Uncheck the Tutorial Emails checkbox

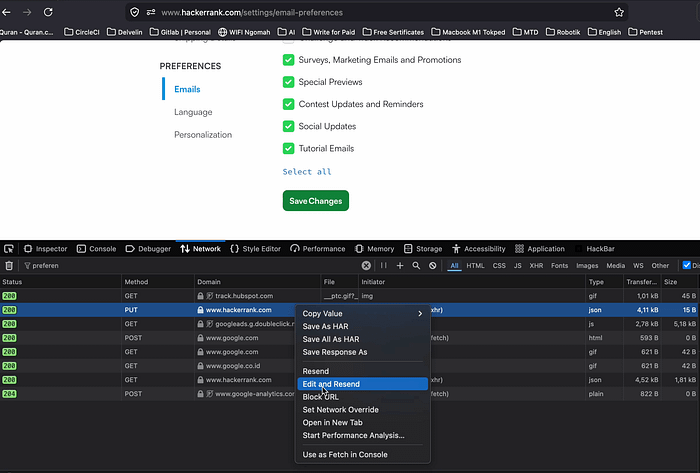coord(288,149)
